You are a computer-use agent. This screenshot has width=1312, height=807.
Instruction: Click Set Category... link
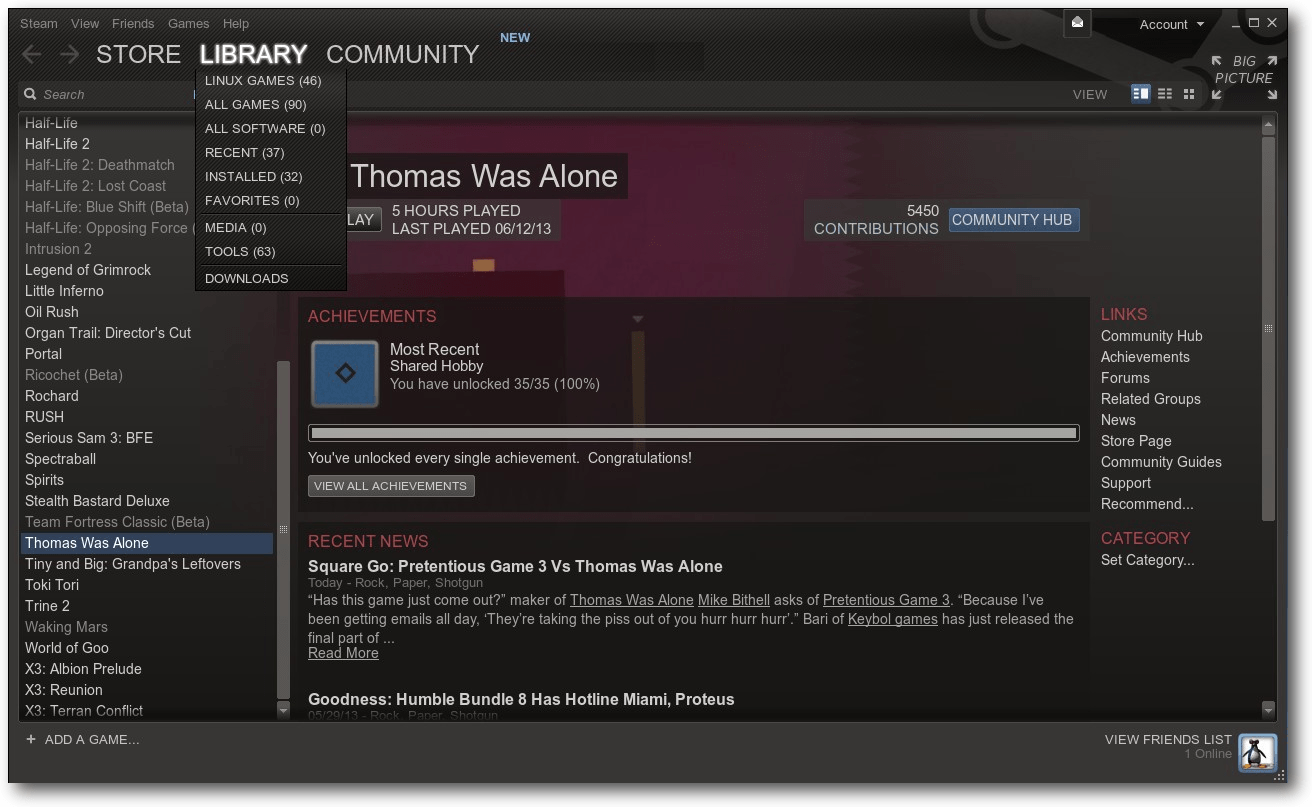click(1147, 560)
